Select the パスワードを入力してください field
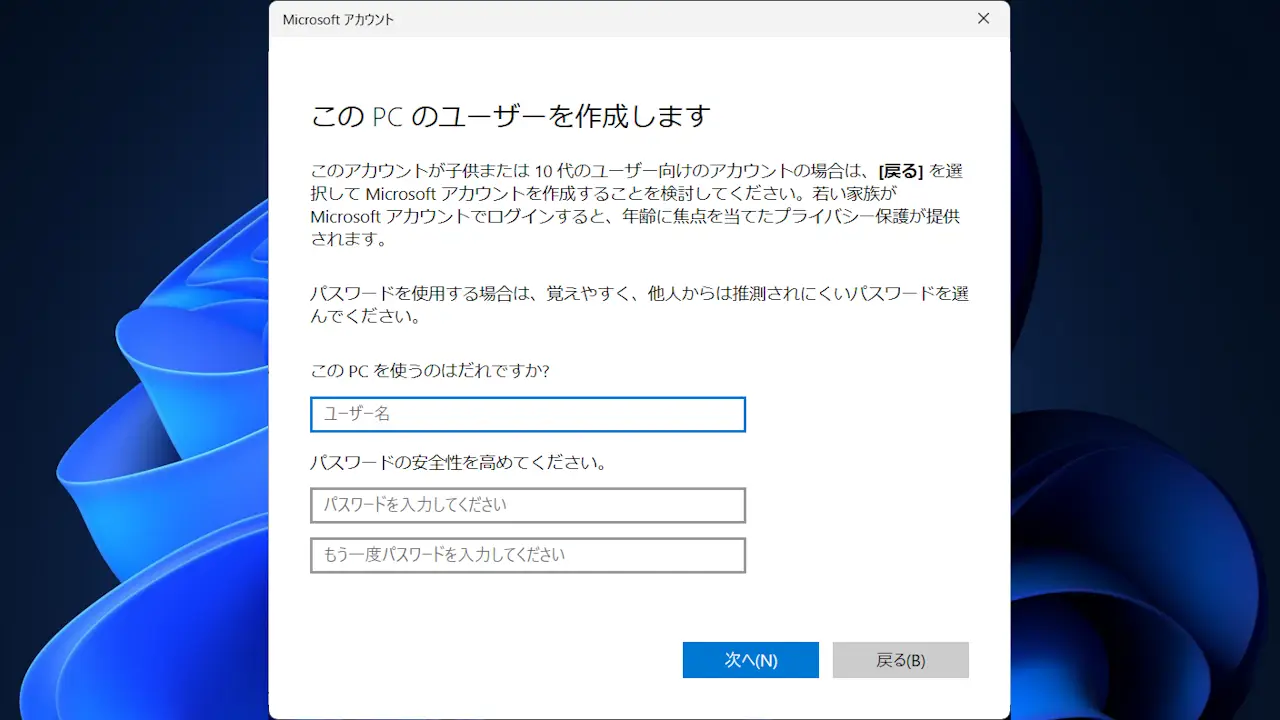Screen dimensions: 1280x720 527,505
